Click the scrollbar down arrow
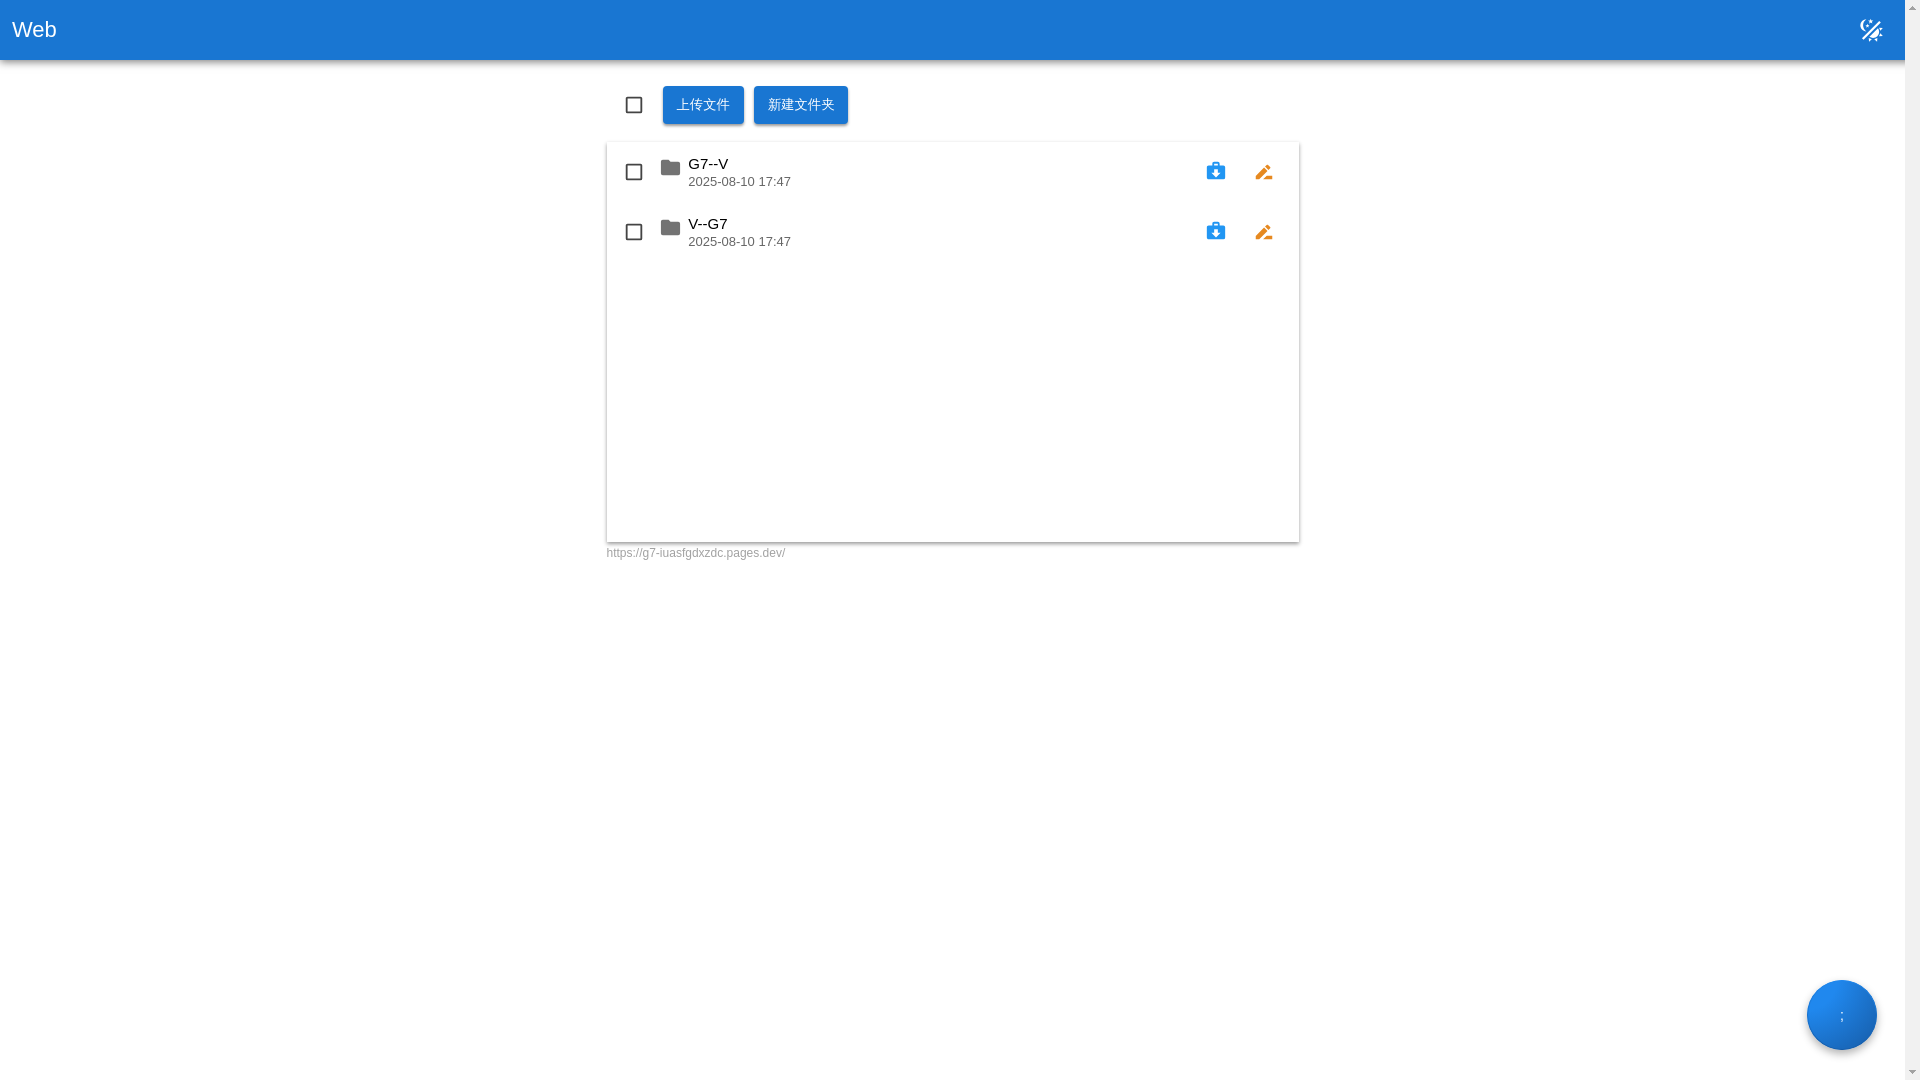The height and width of the screenshot is (1080, 1920). (x=1912, y=1072)
